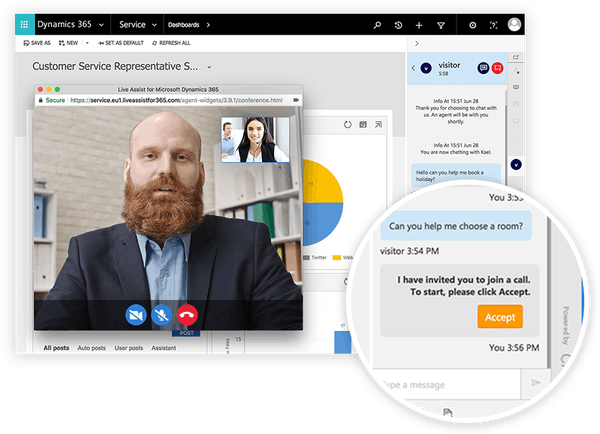Expand the dropdown arrow beside New
Screen dimensions: 600x434
pyautogui.click(x=87, y=43)
